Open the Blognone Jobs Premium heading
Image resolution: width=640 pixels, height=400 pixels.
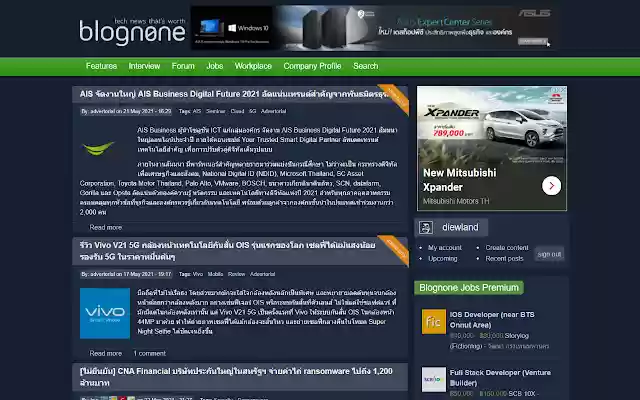pyautogui.click(x=469, y=288)
